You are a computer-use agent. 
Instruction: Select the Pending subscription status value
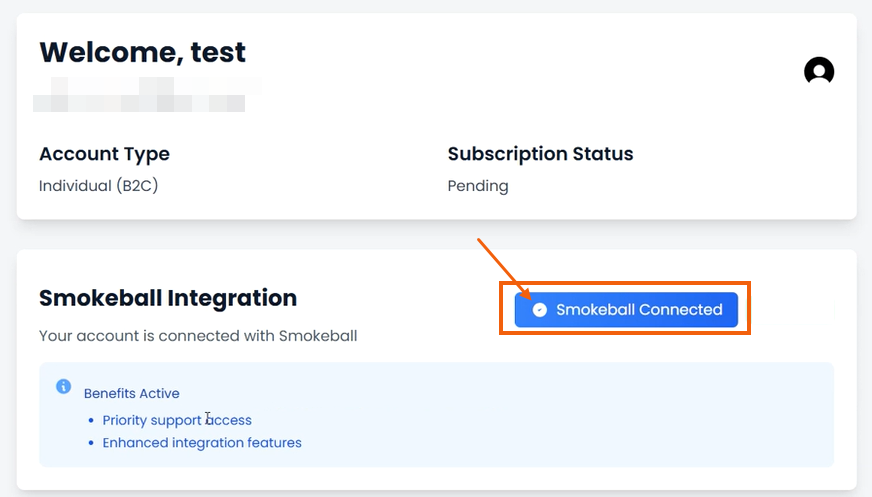(478, 186)
